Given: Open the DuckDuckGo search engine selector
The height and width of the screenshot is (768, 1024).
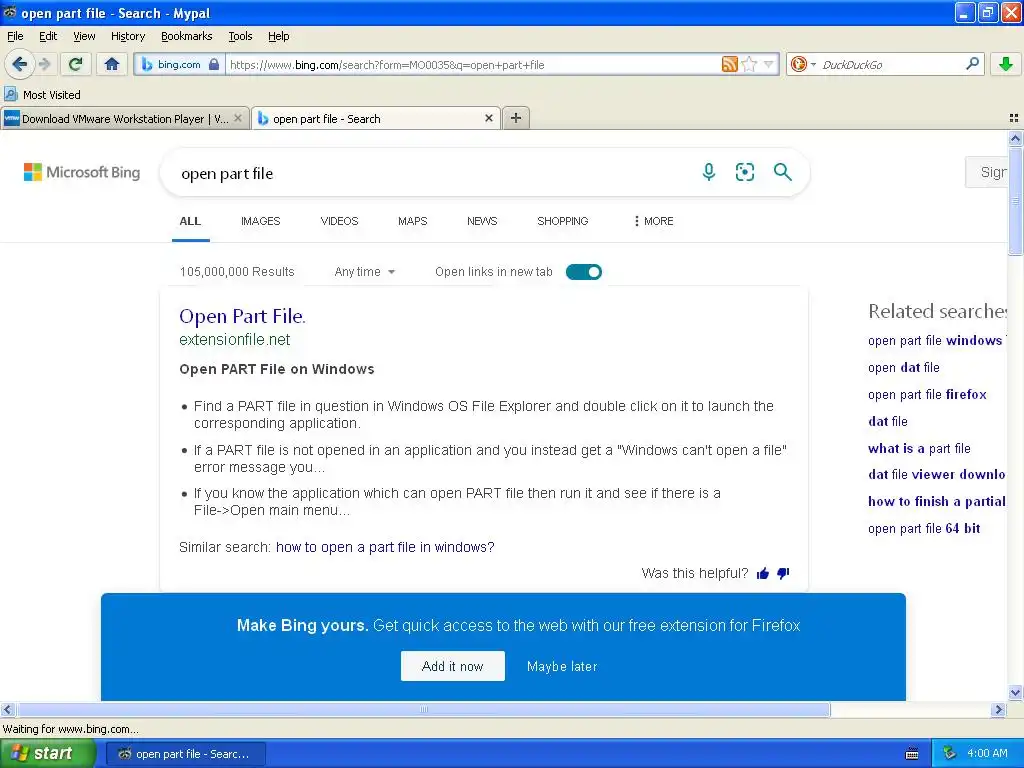Looking at the screenshot, I should pos(803,64).
